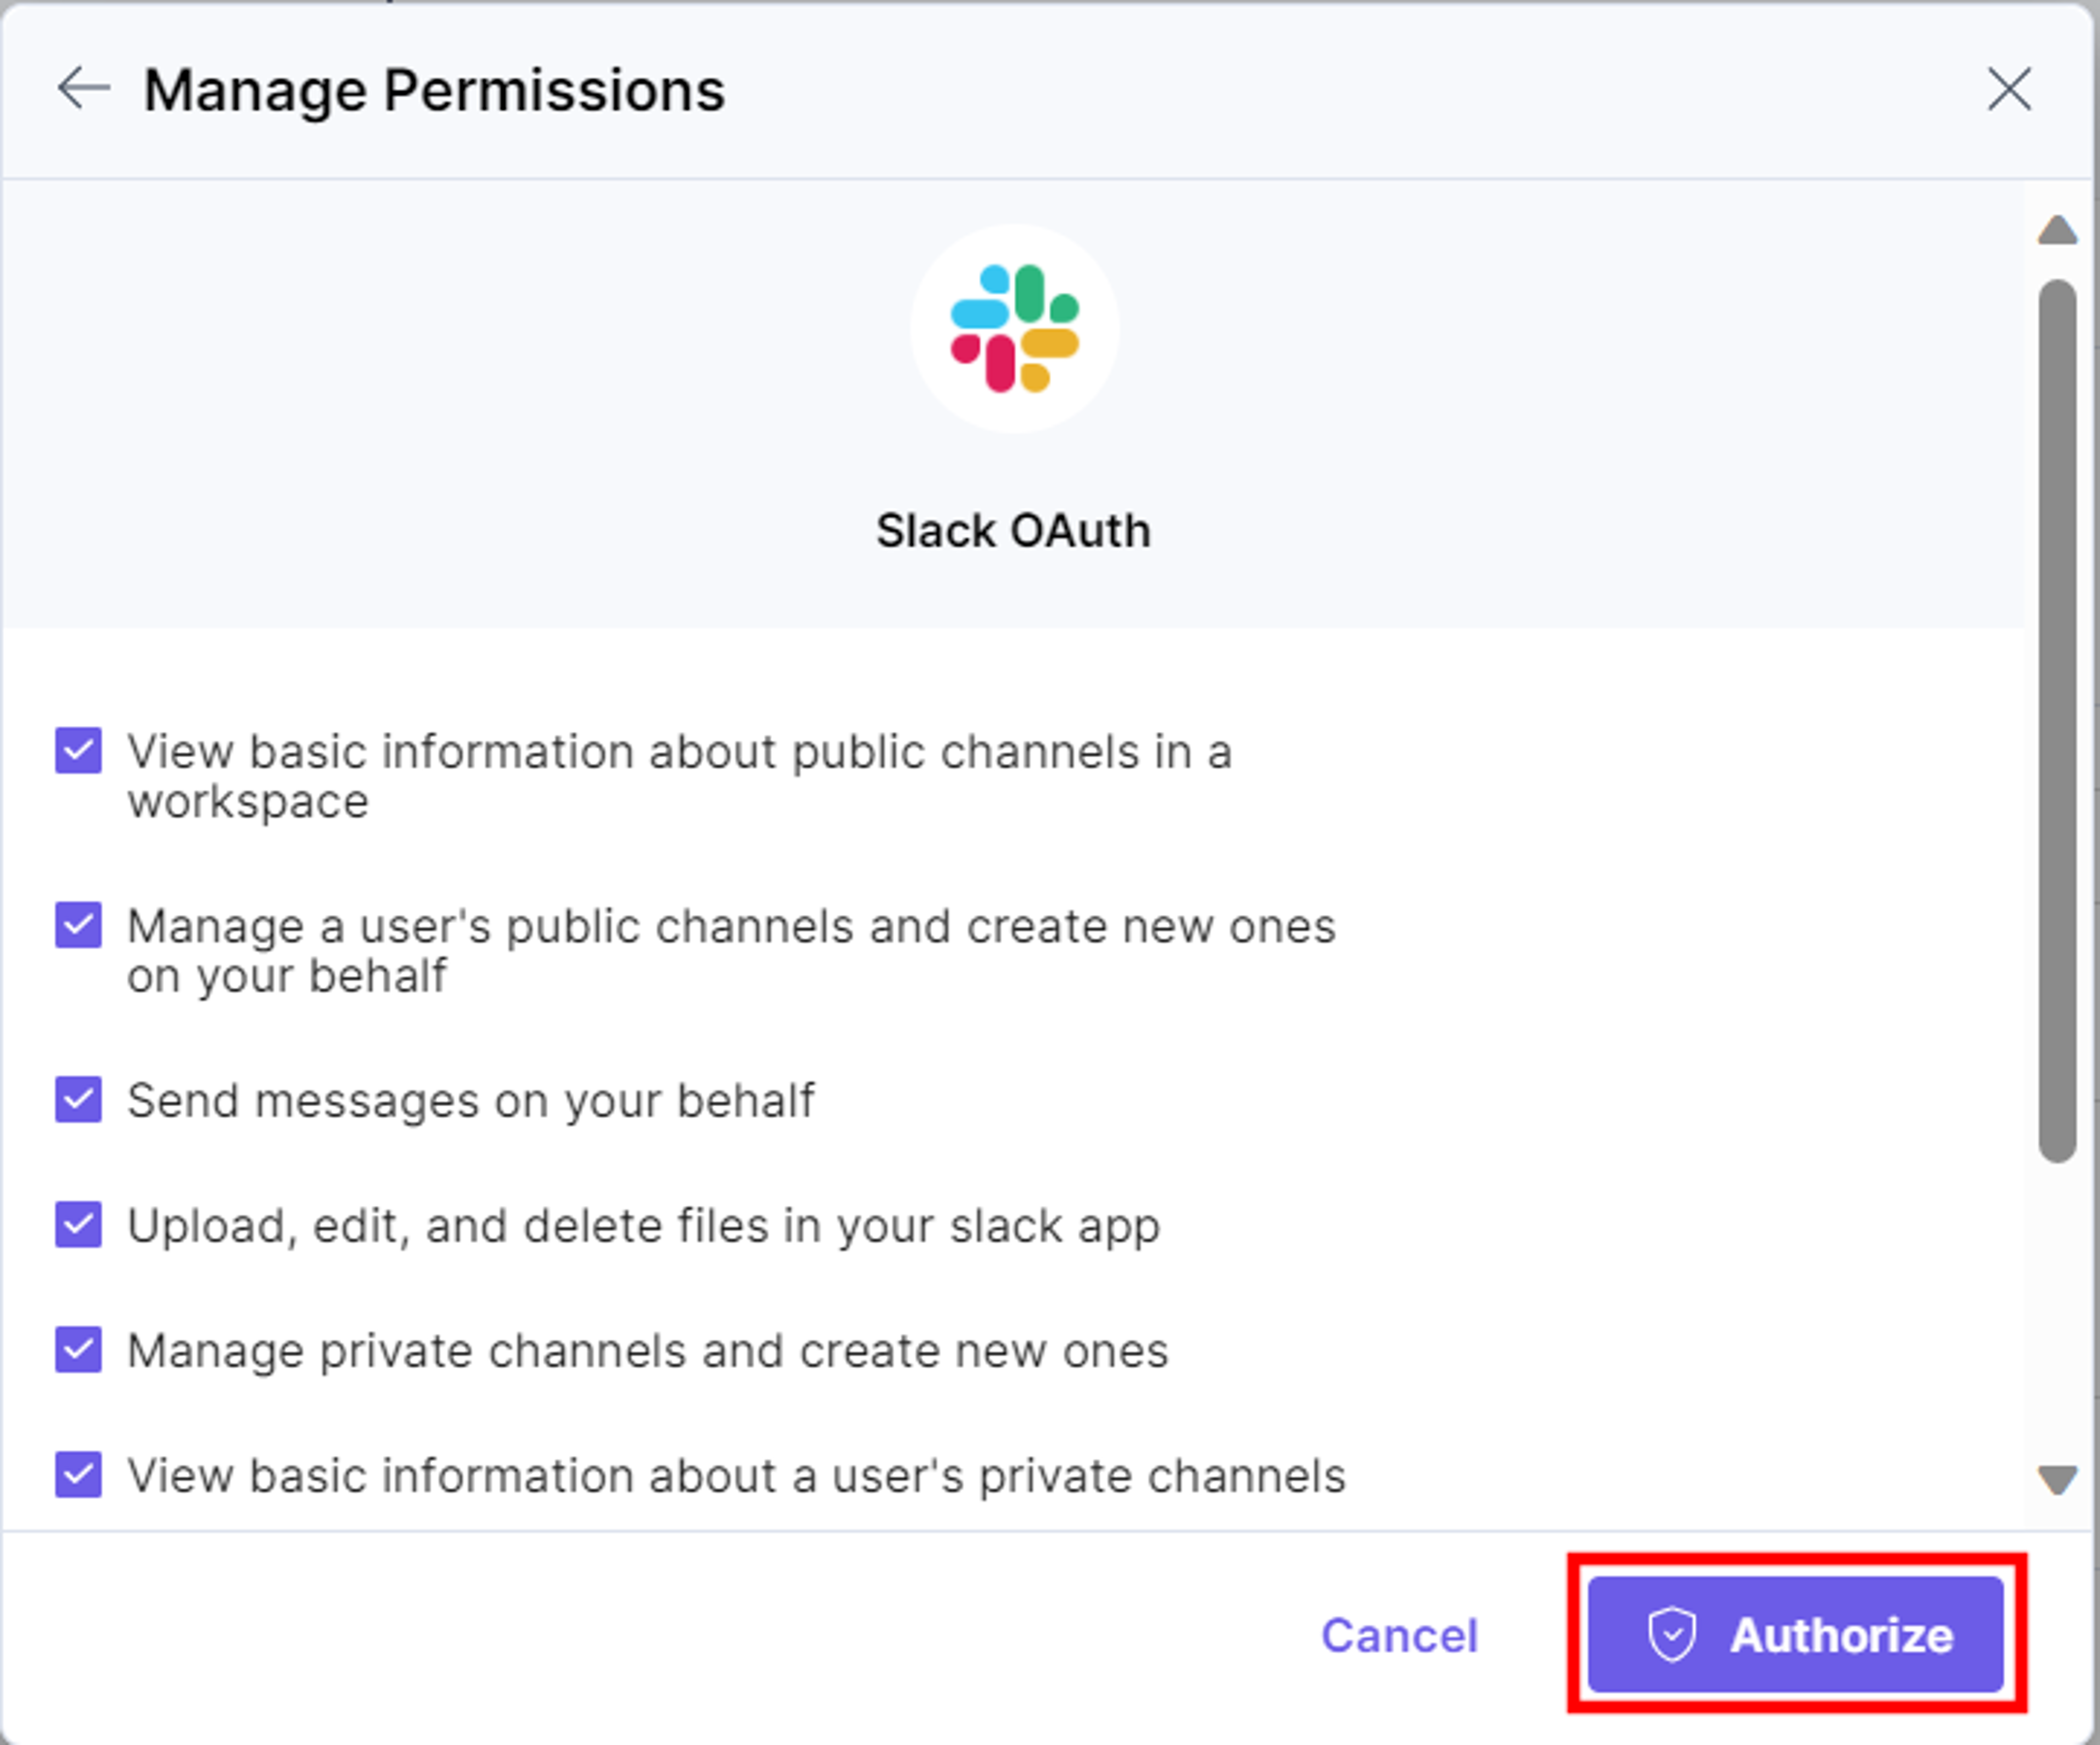The height and width of the screenshot is (1745, 2100).
Task: Click the Cancel link
Action: tap(1399, 1636)
